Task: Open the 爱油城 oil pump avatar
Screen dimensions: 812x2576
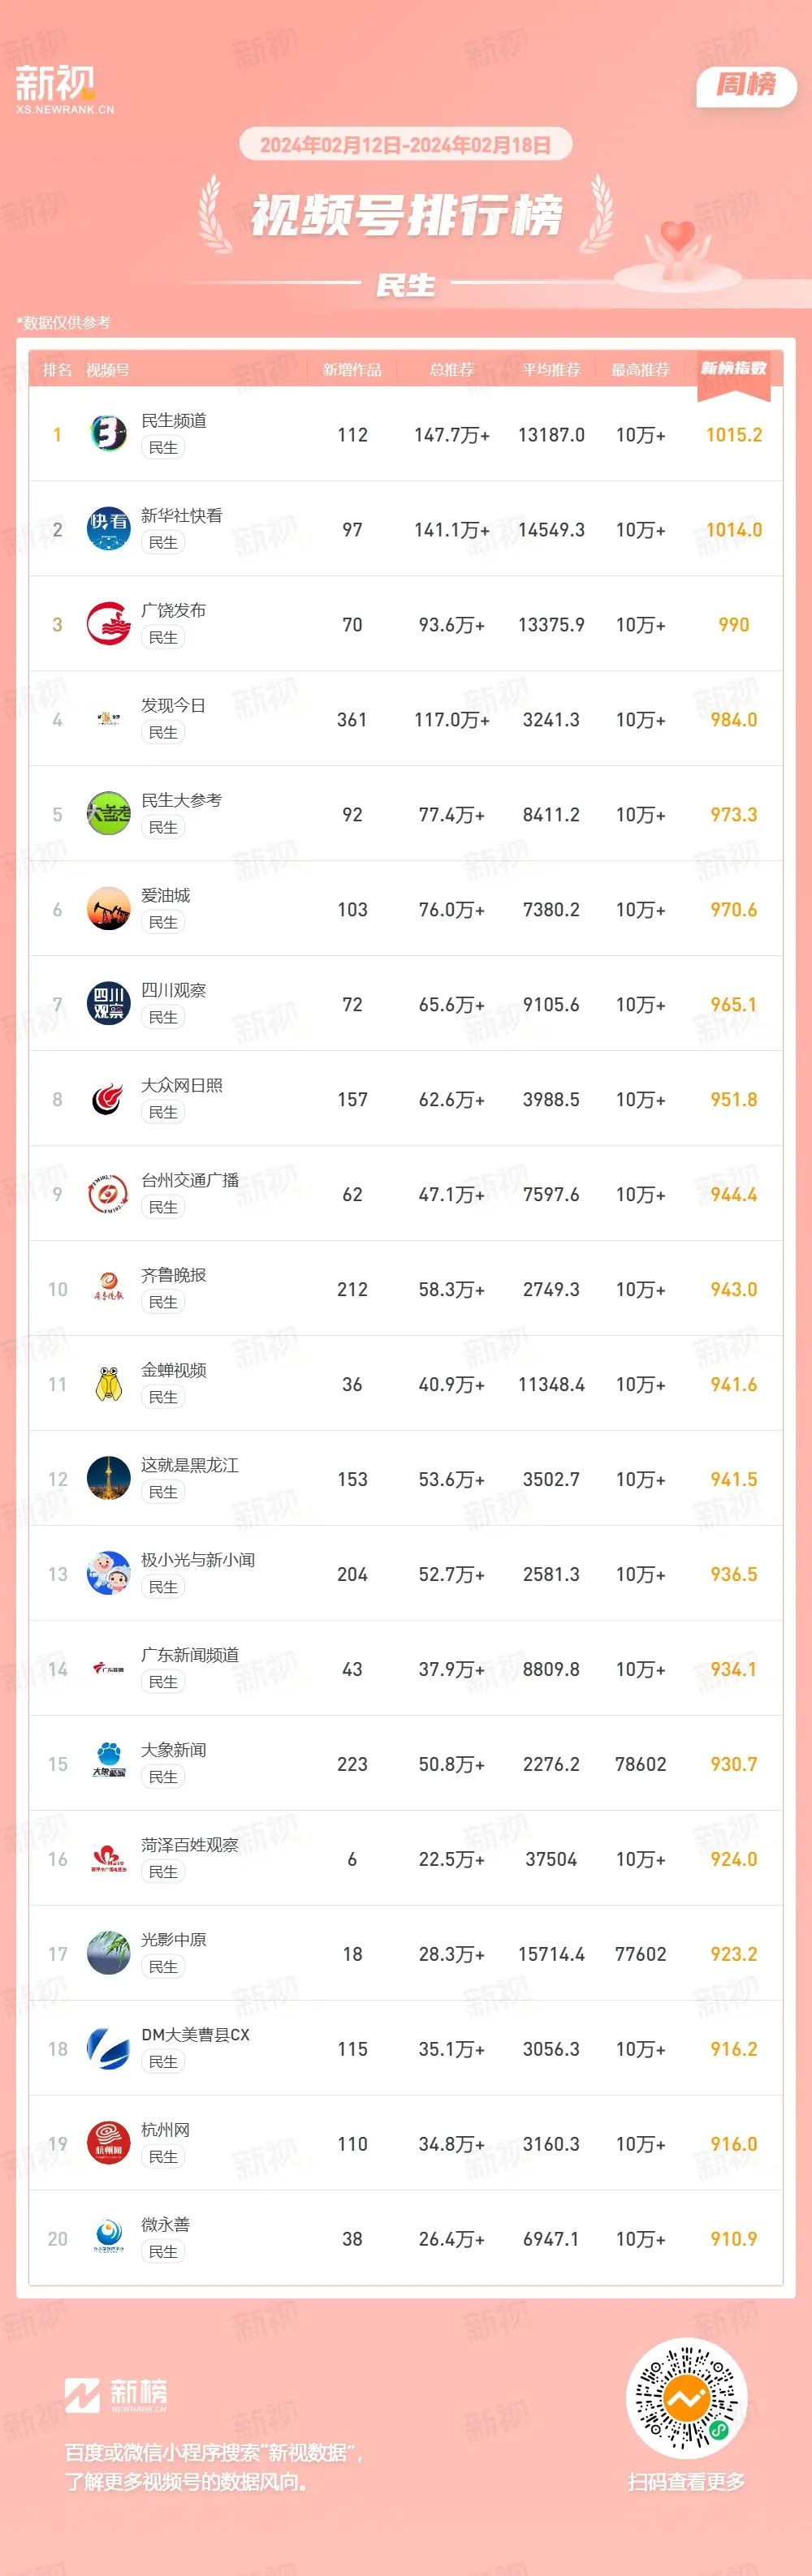Action: 108,908
